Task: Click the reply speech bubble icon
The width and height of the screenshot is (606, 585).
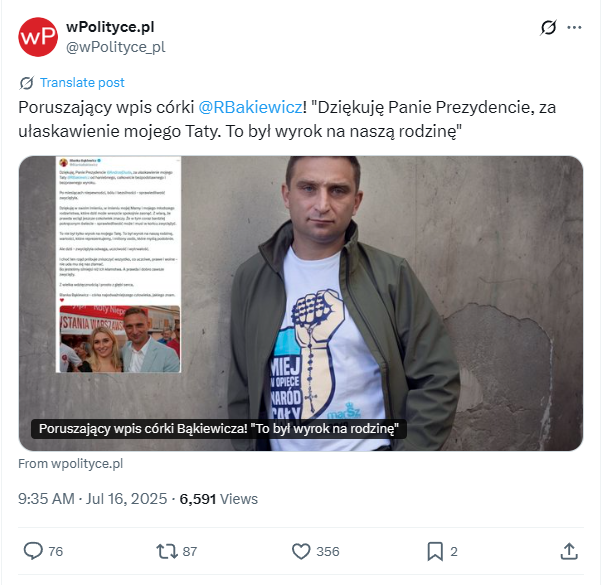Action: 33,551
